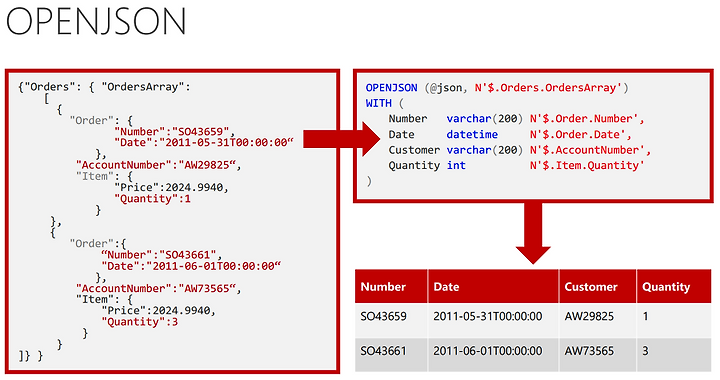This screenshot has height=380, width=720.
Task: Click JSON line "Number":"SO43659"
Action: click(x=174, y=132)
